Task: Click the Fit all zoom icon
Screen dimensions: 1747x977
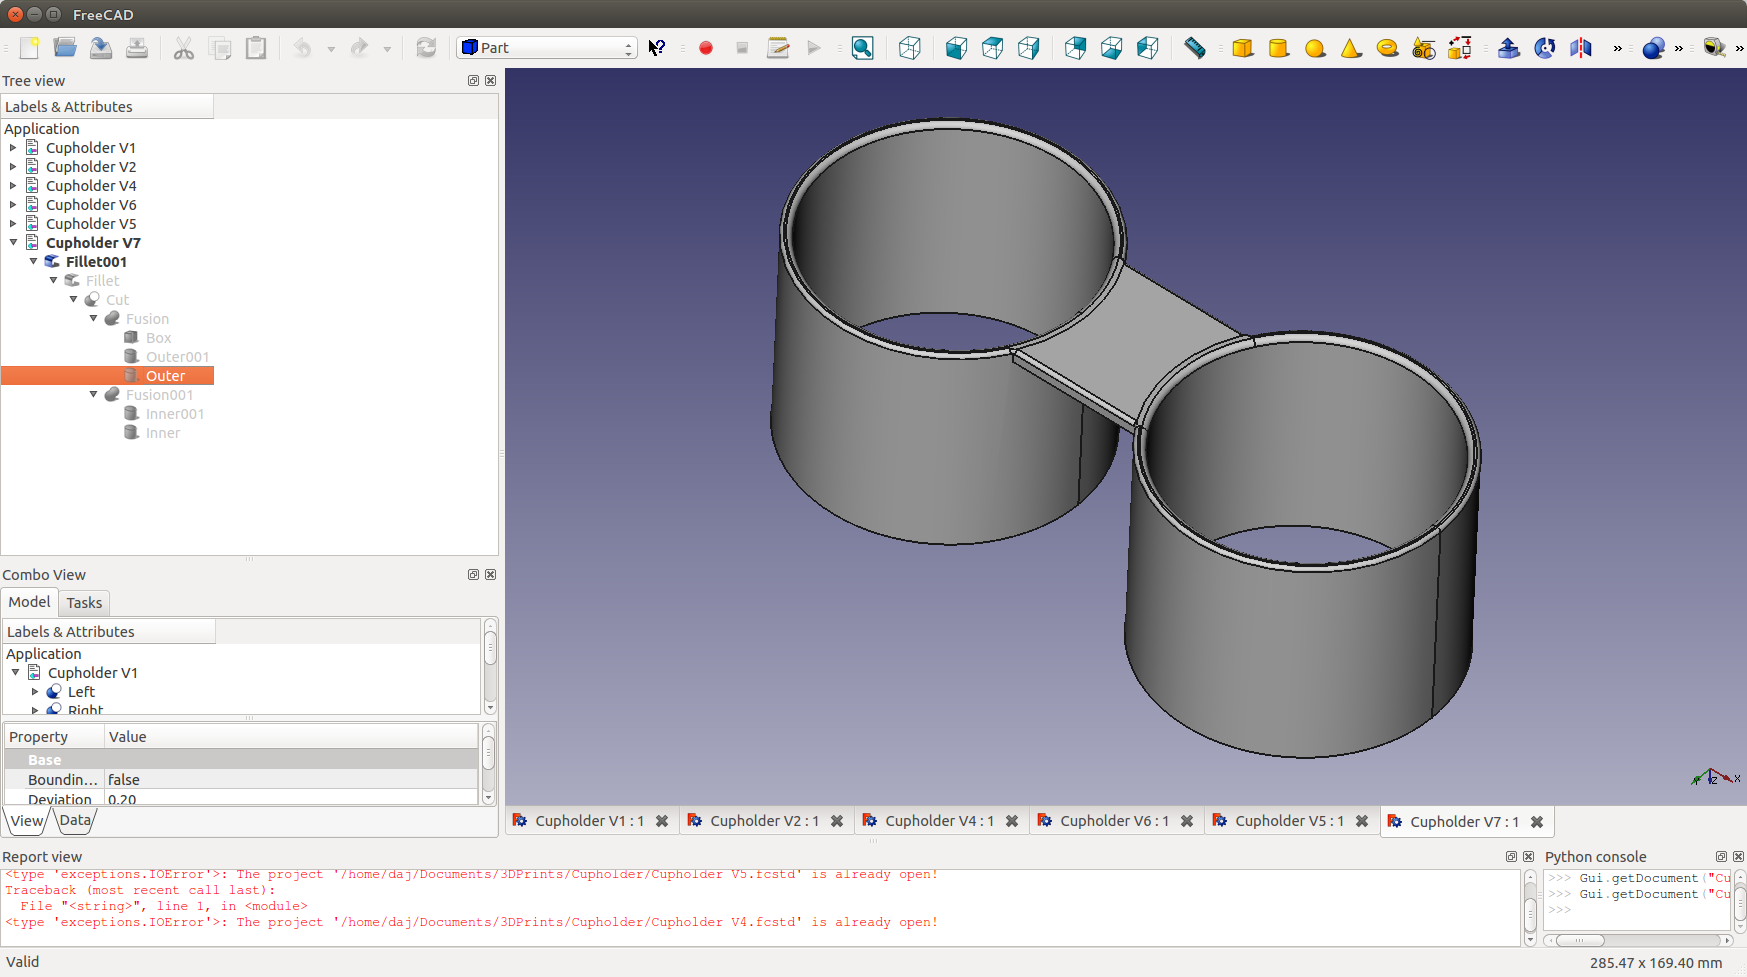Action: [862, 48]
